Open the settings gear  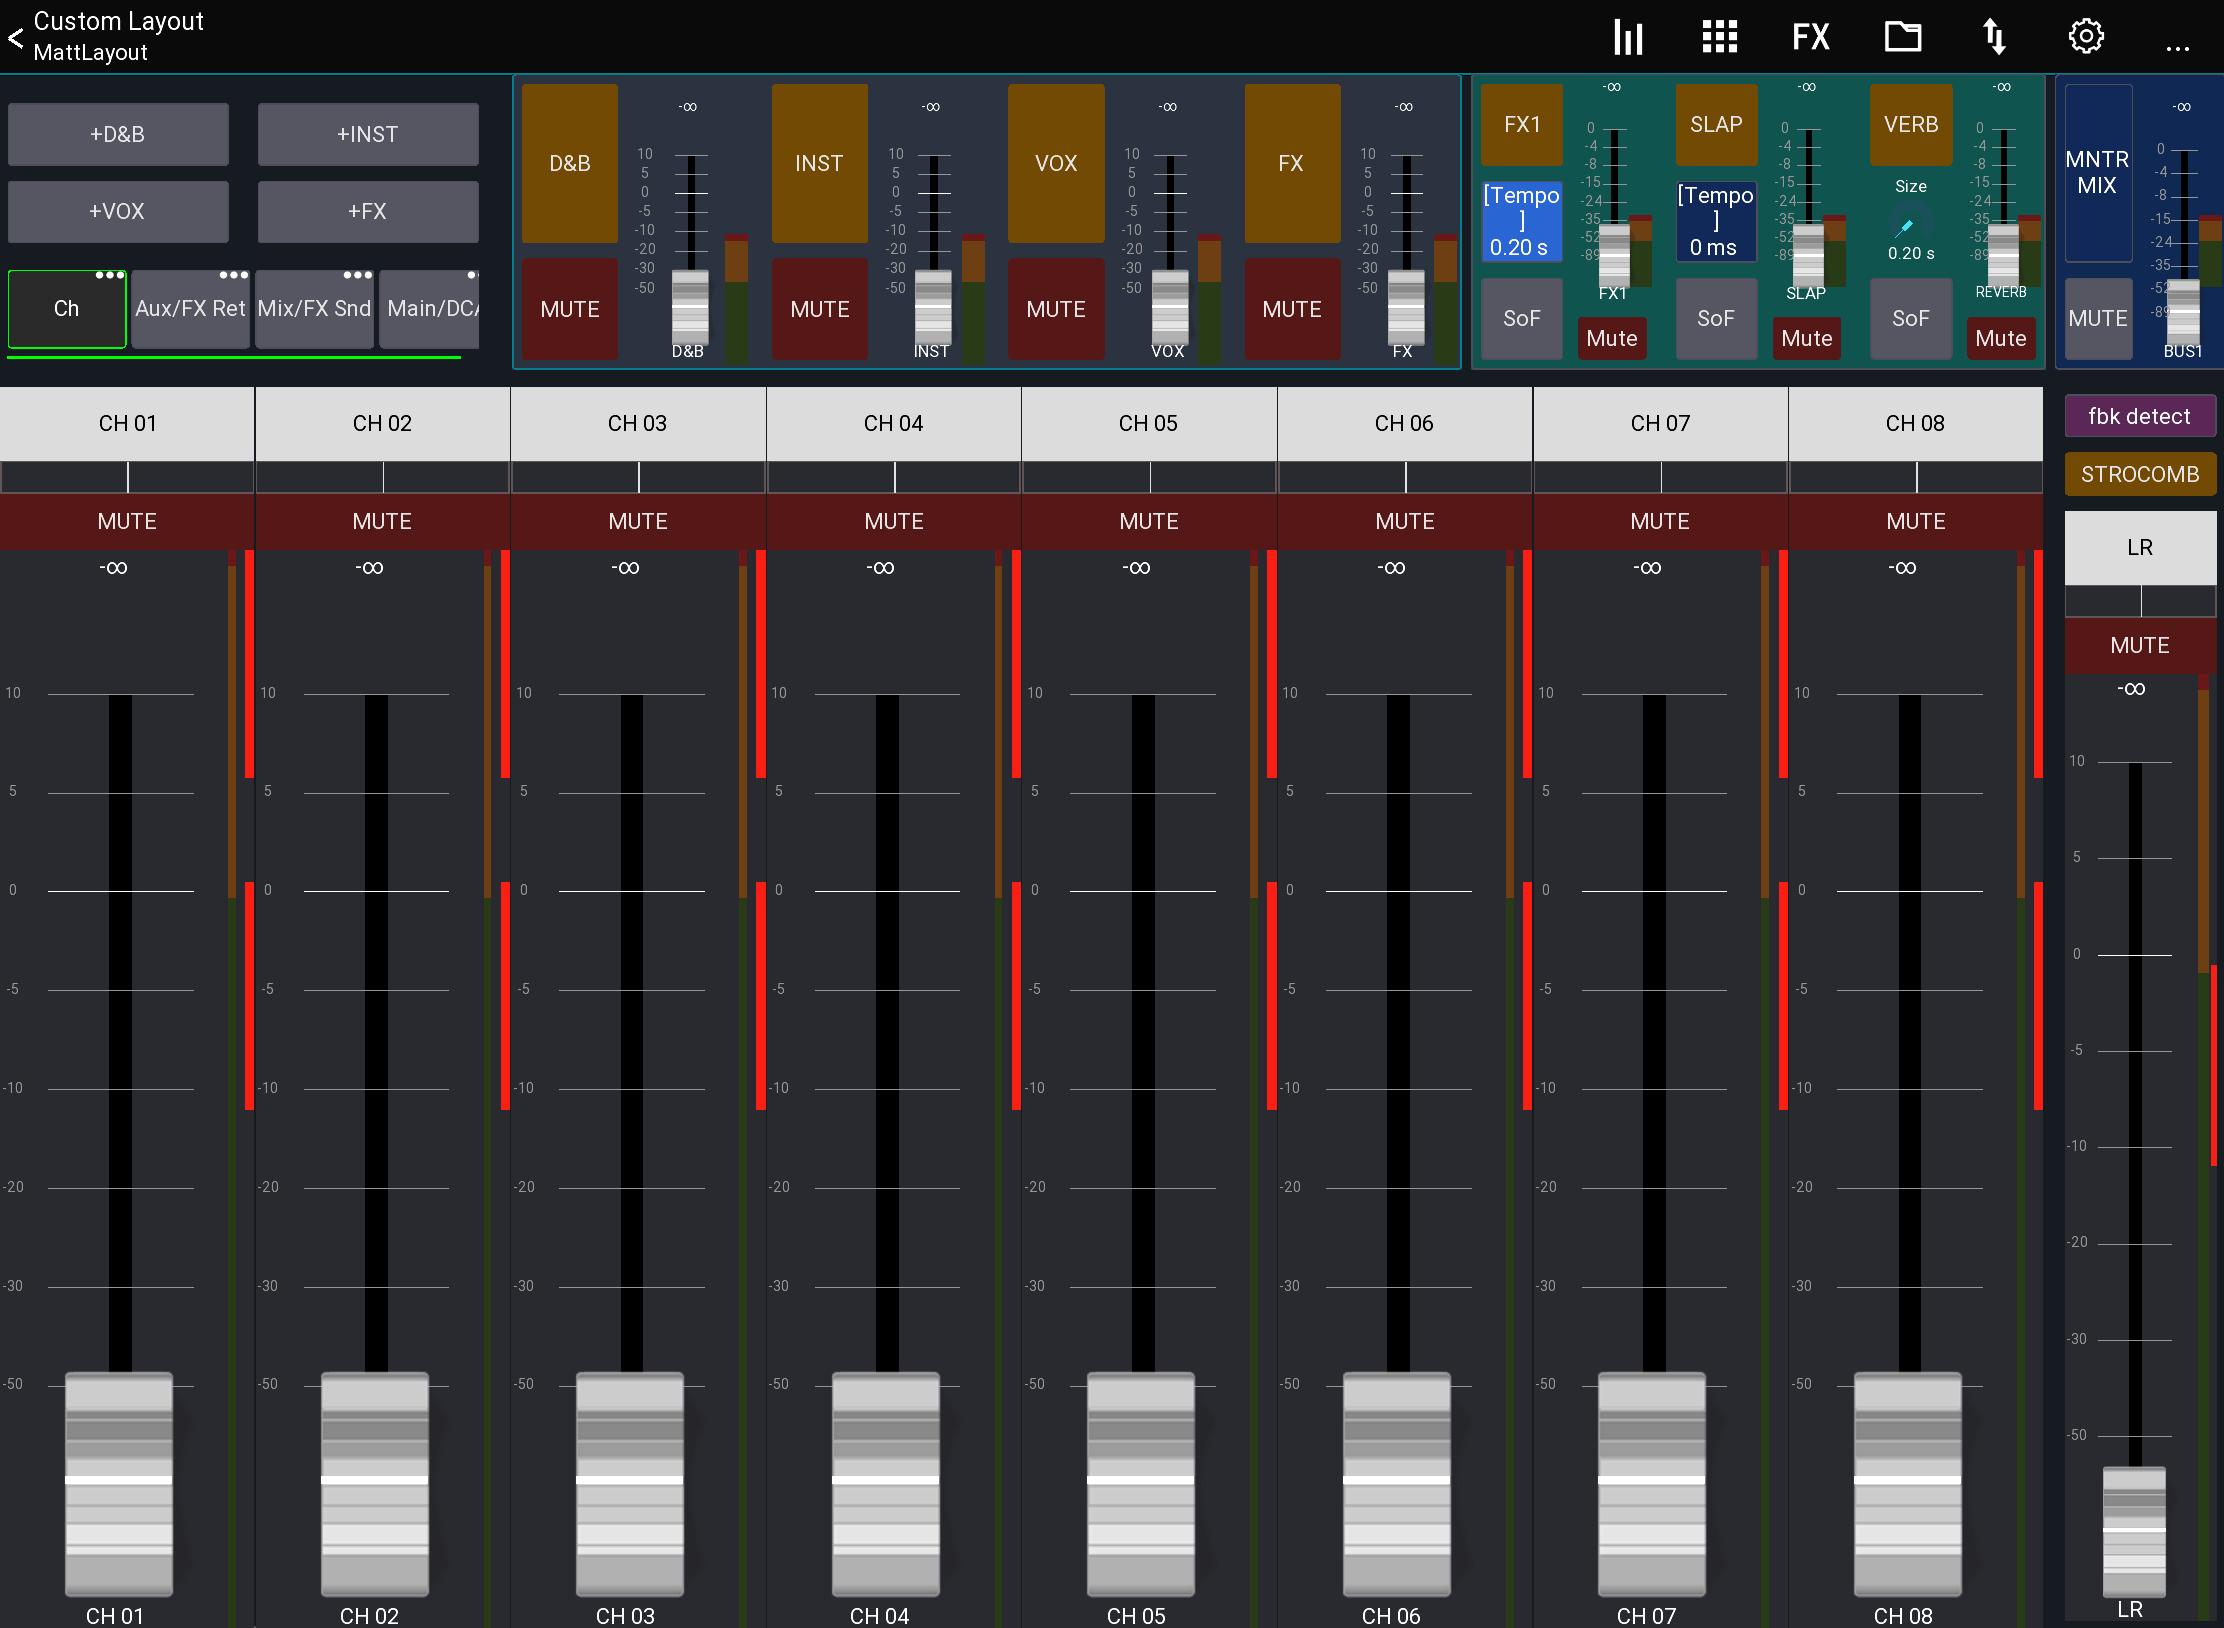[2086, 37]
